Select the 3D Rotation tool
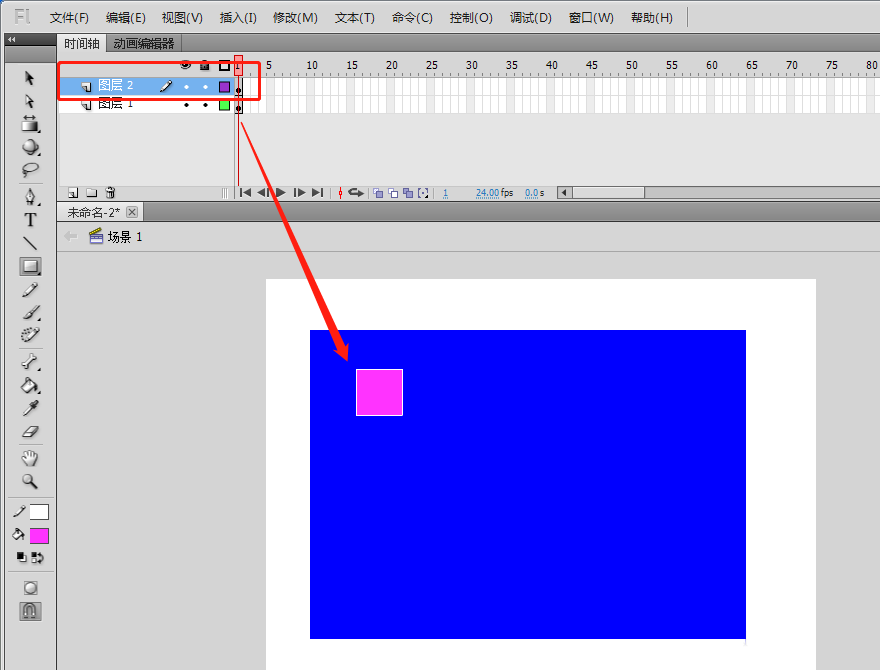The image size is (880, 670). [x=30, y=147]
